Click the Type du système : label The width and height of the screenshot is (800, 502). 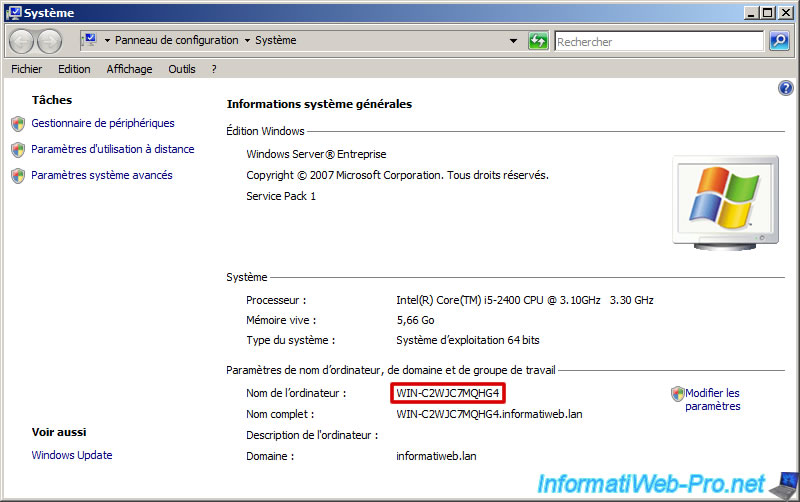290,340
